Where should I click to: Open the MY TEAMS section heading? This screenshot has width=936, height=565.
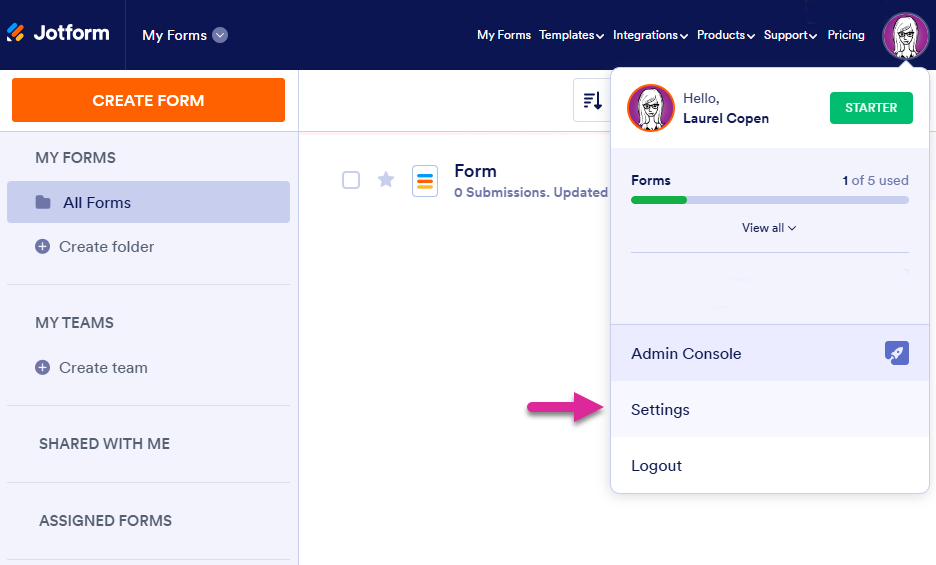click(75, 323)
